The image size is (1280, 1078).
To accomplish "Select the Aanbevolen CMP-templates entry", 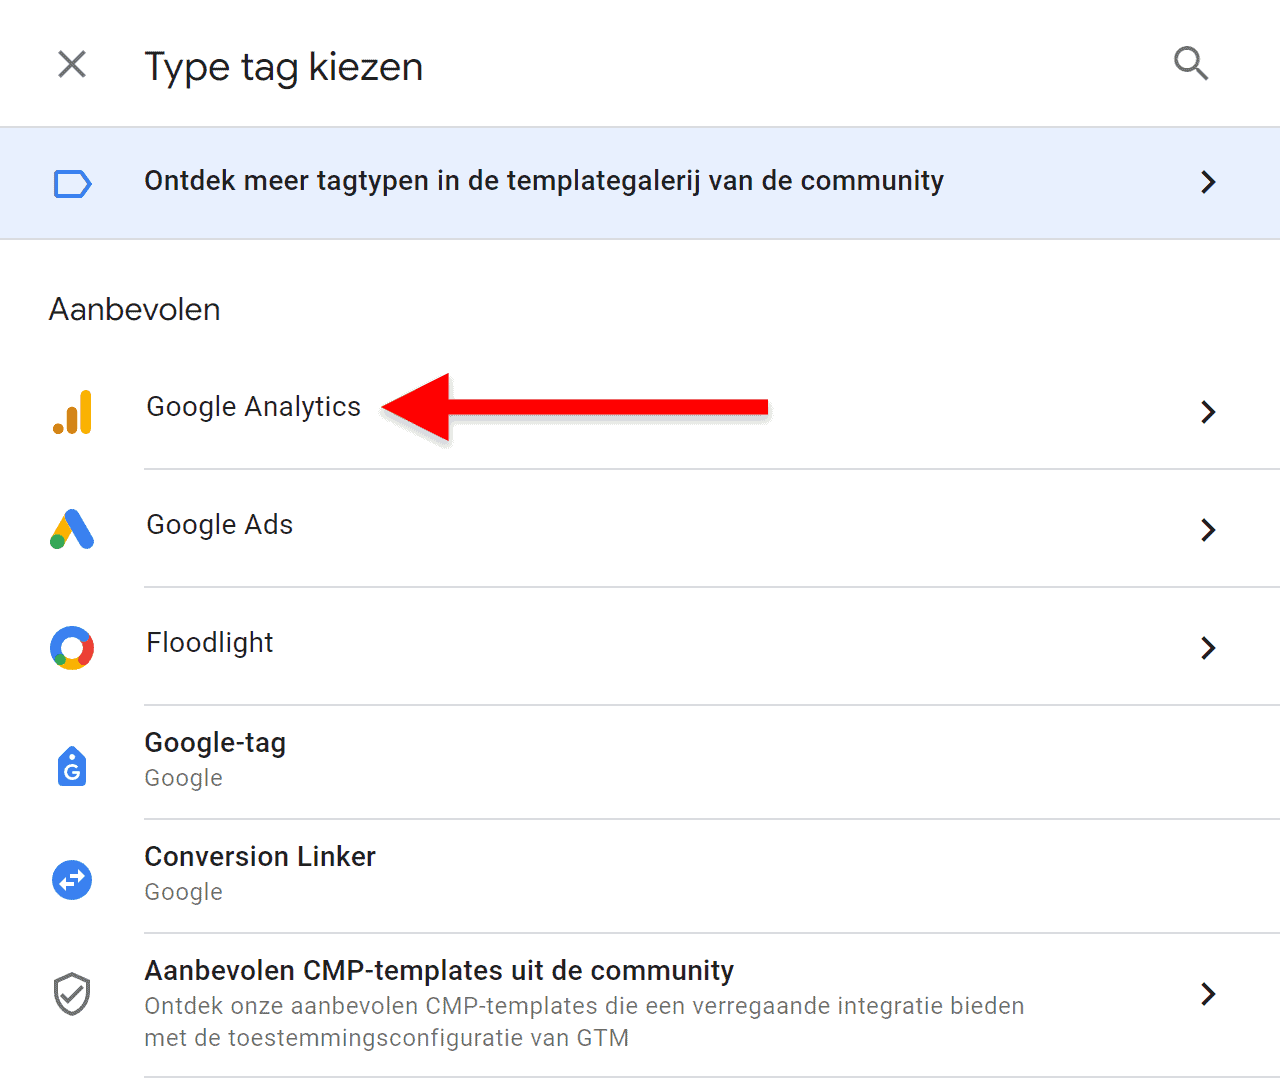I will [x=440, y=969].
